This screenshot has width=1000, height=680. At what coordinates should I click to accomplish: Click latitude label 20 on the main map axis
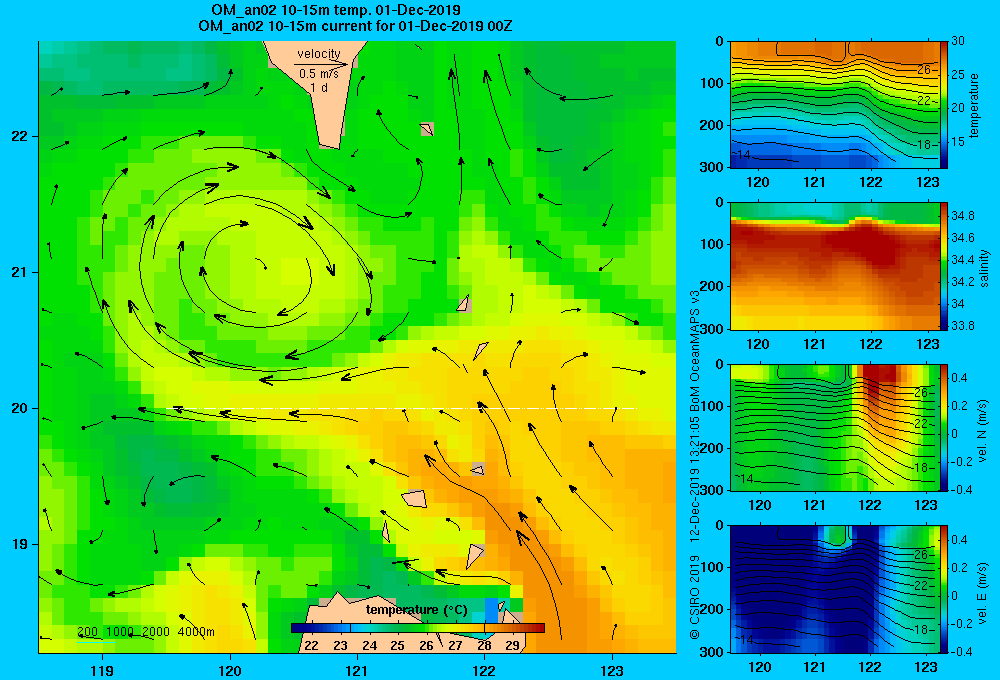[20, 408]
